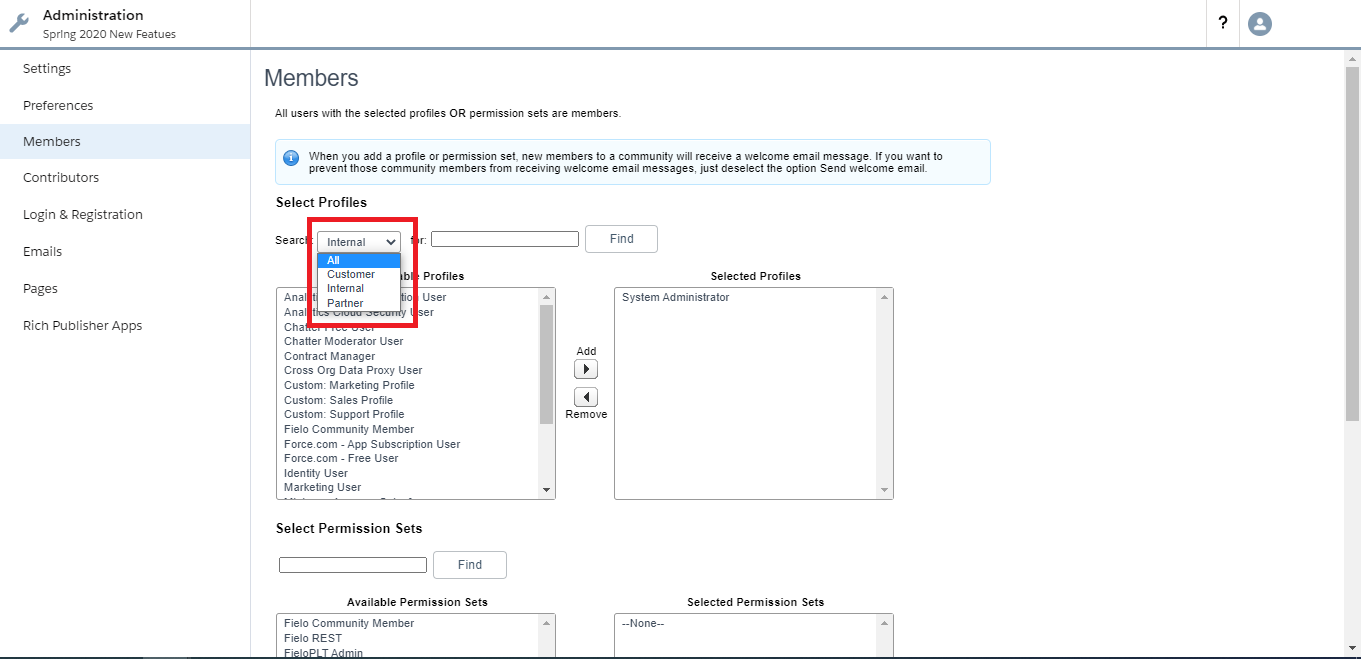Click Find button for profiles search
This screenshot has height=659, width=1361.
(x=621, y=239)
